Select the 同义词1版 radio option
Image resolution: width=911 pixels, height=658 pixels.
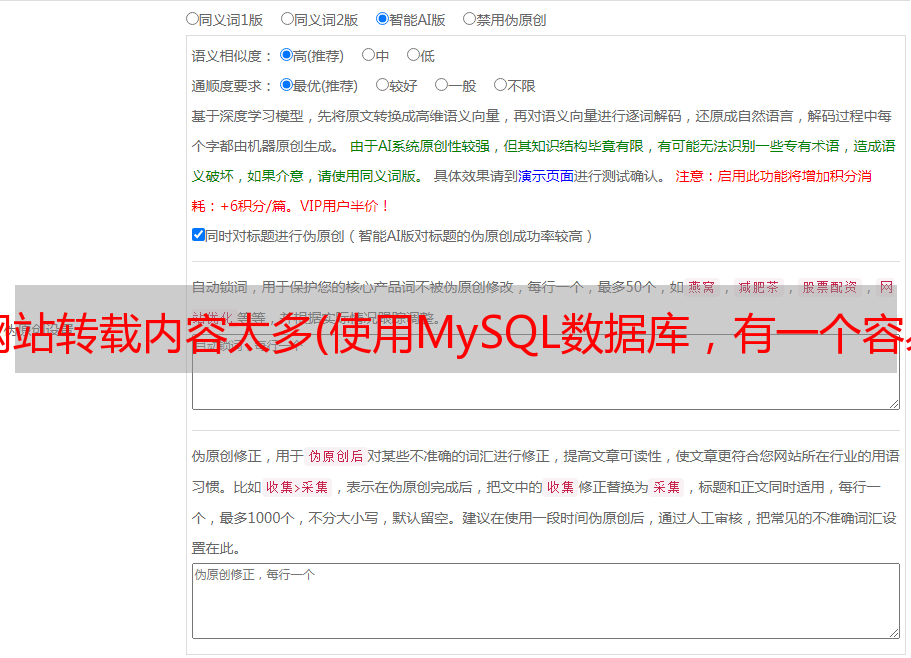pos(192,19)
